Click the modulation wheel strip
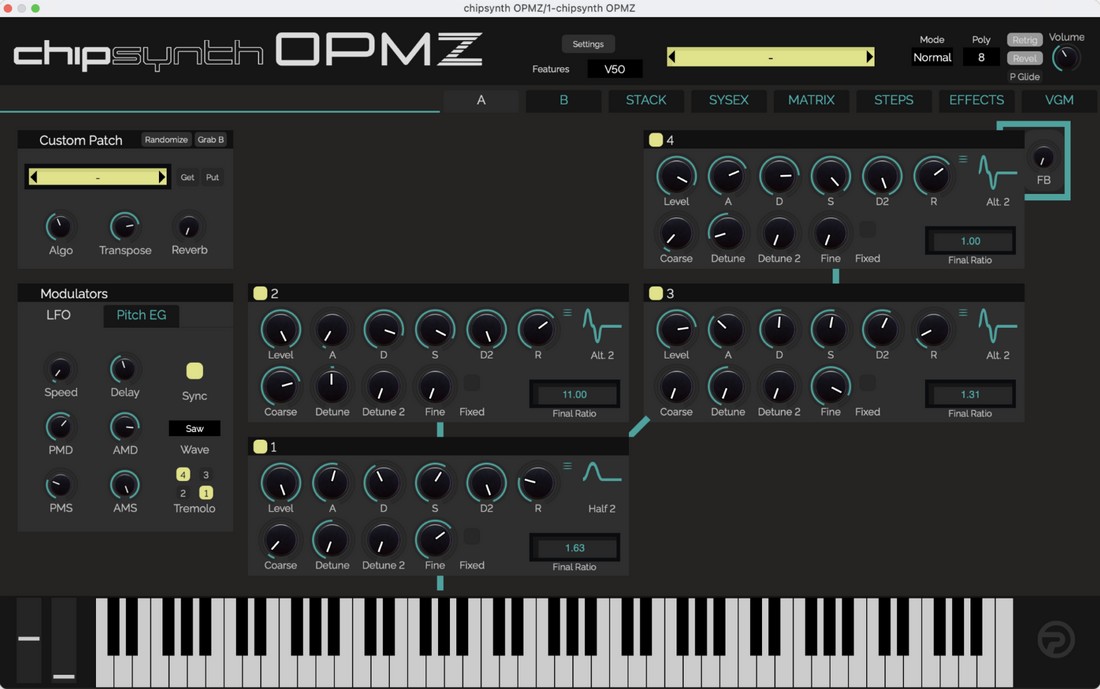The width and height of the screenshot is (1100, 689). (x=64, y=638)
